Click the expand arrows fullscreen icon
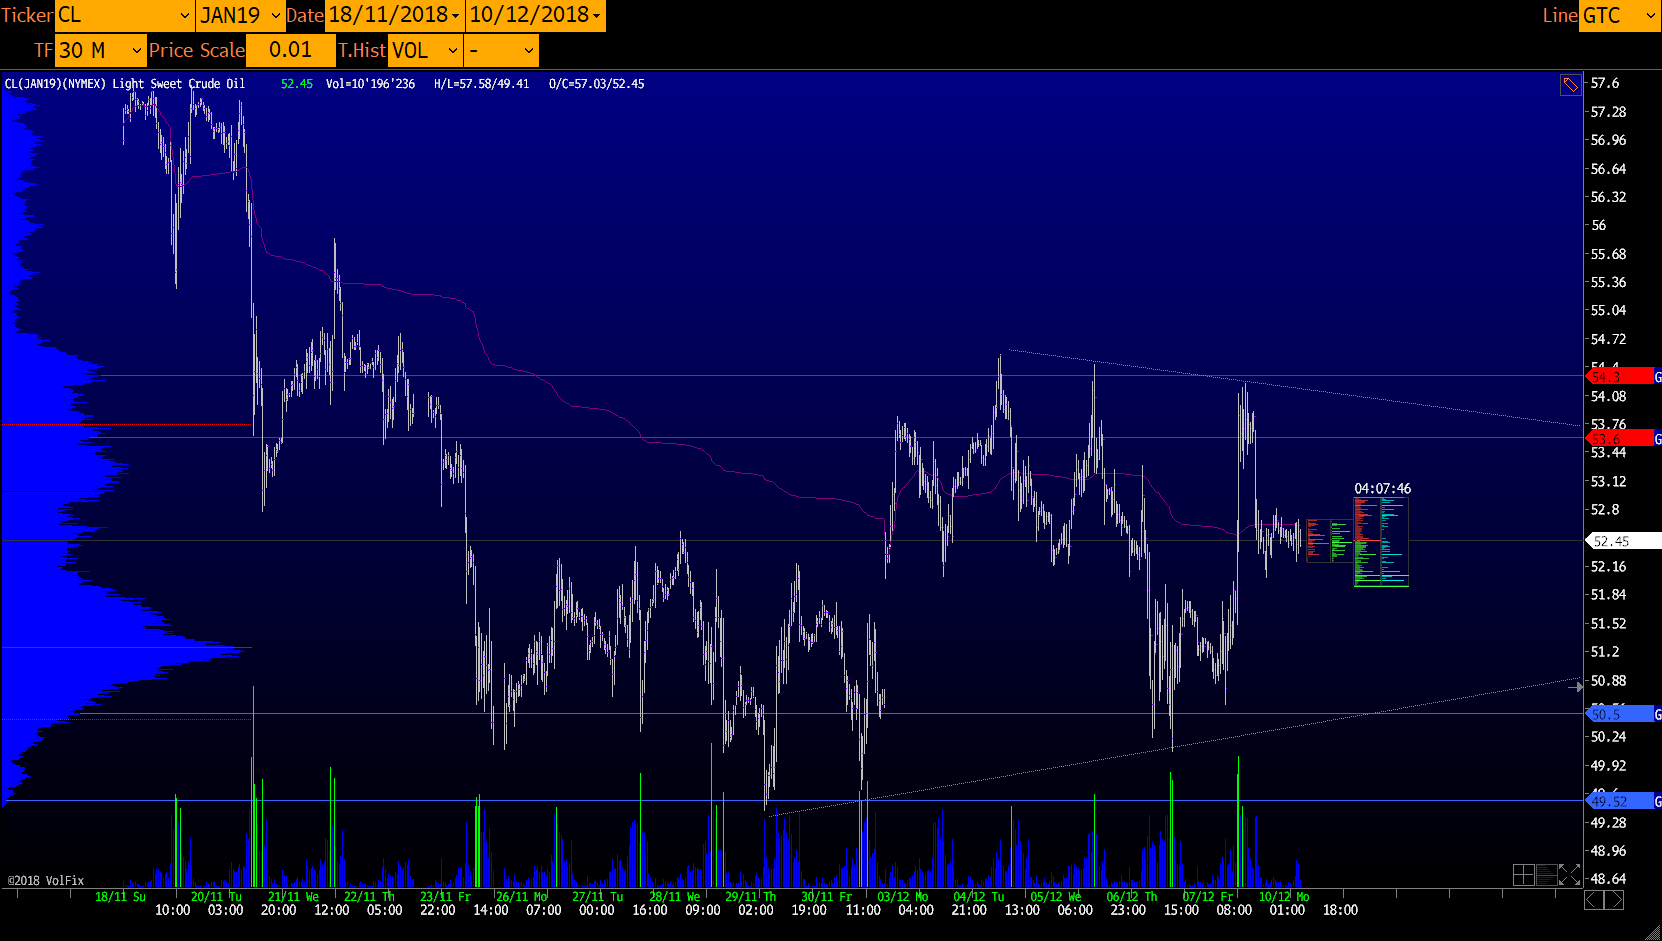 point(1569,875)
